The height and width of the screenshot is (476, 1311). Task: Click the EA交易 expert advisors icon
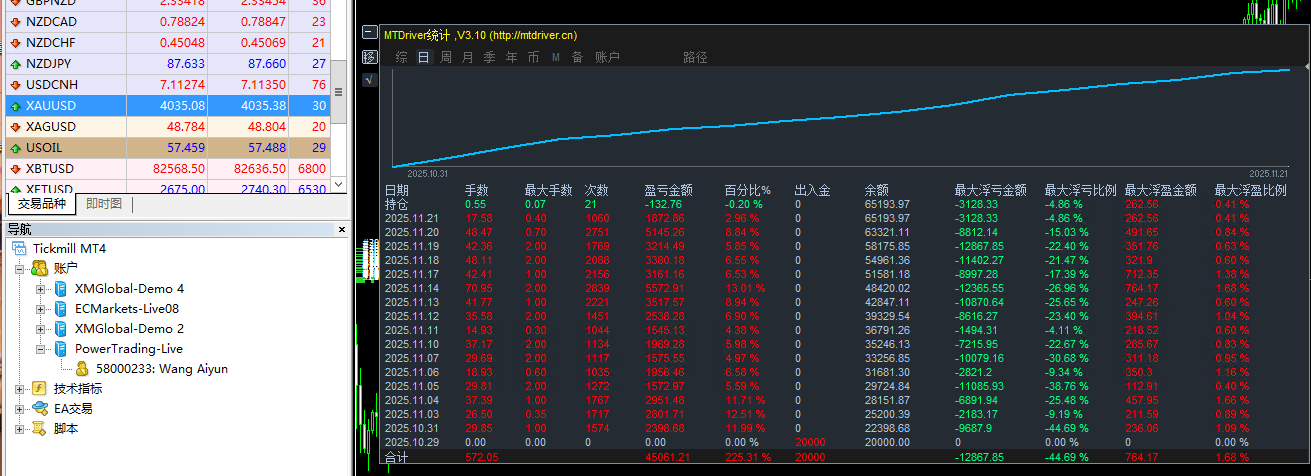39,408
